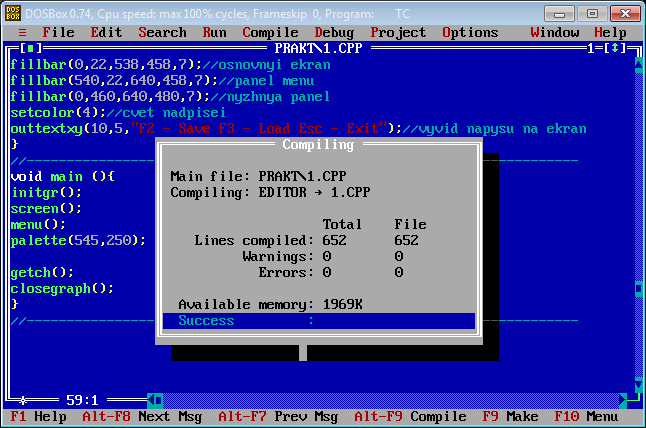Image resolution: width=646 pixels, height=428 pixels.
Task: Open the Project menu
Action: (x=398, y=33)
